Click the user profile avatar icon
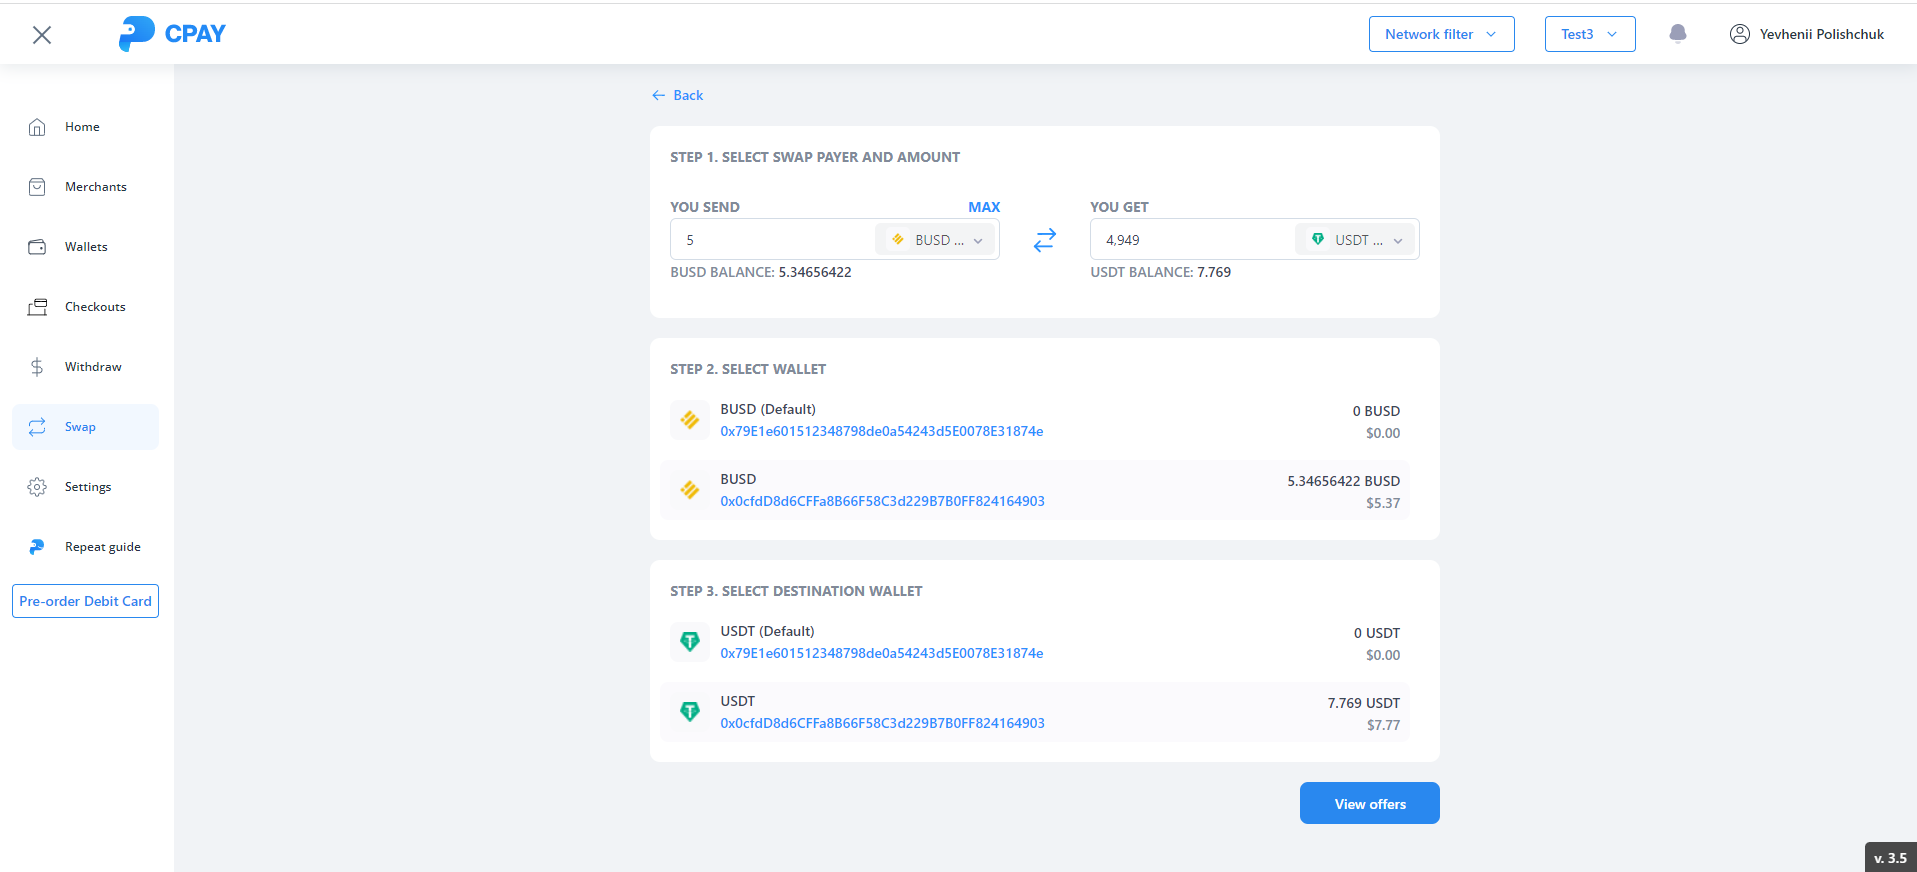Screen dimensions: 1917x872 coord(1739,34)
